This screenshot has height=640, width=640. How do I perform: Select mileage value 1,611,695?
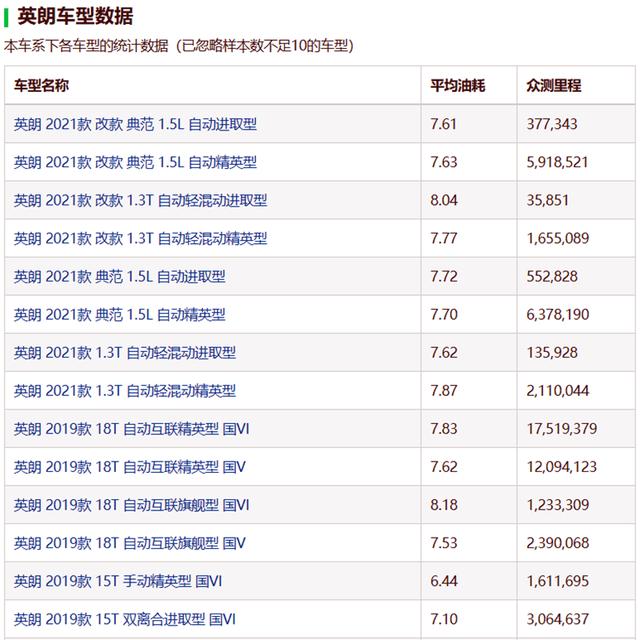pos(558,581)
